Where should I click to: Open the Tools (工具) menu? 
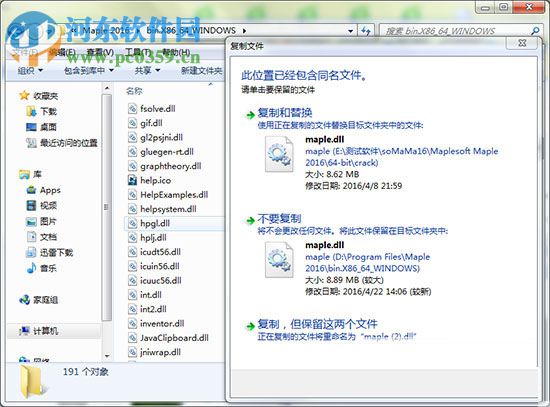click(x=139, y=53)
